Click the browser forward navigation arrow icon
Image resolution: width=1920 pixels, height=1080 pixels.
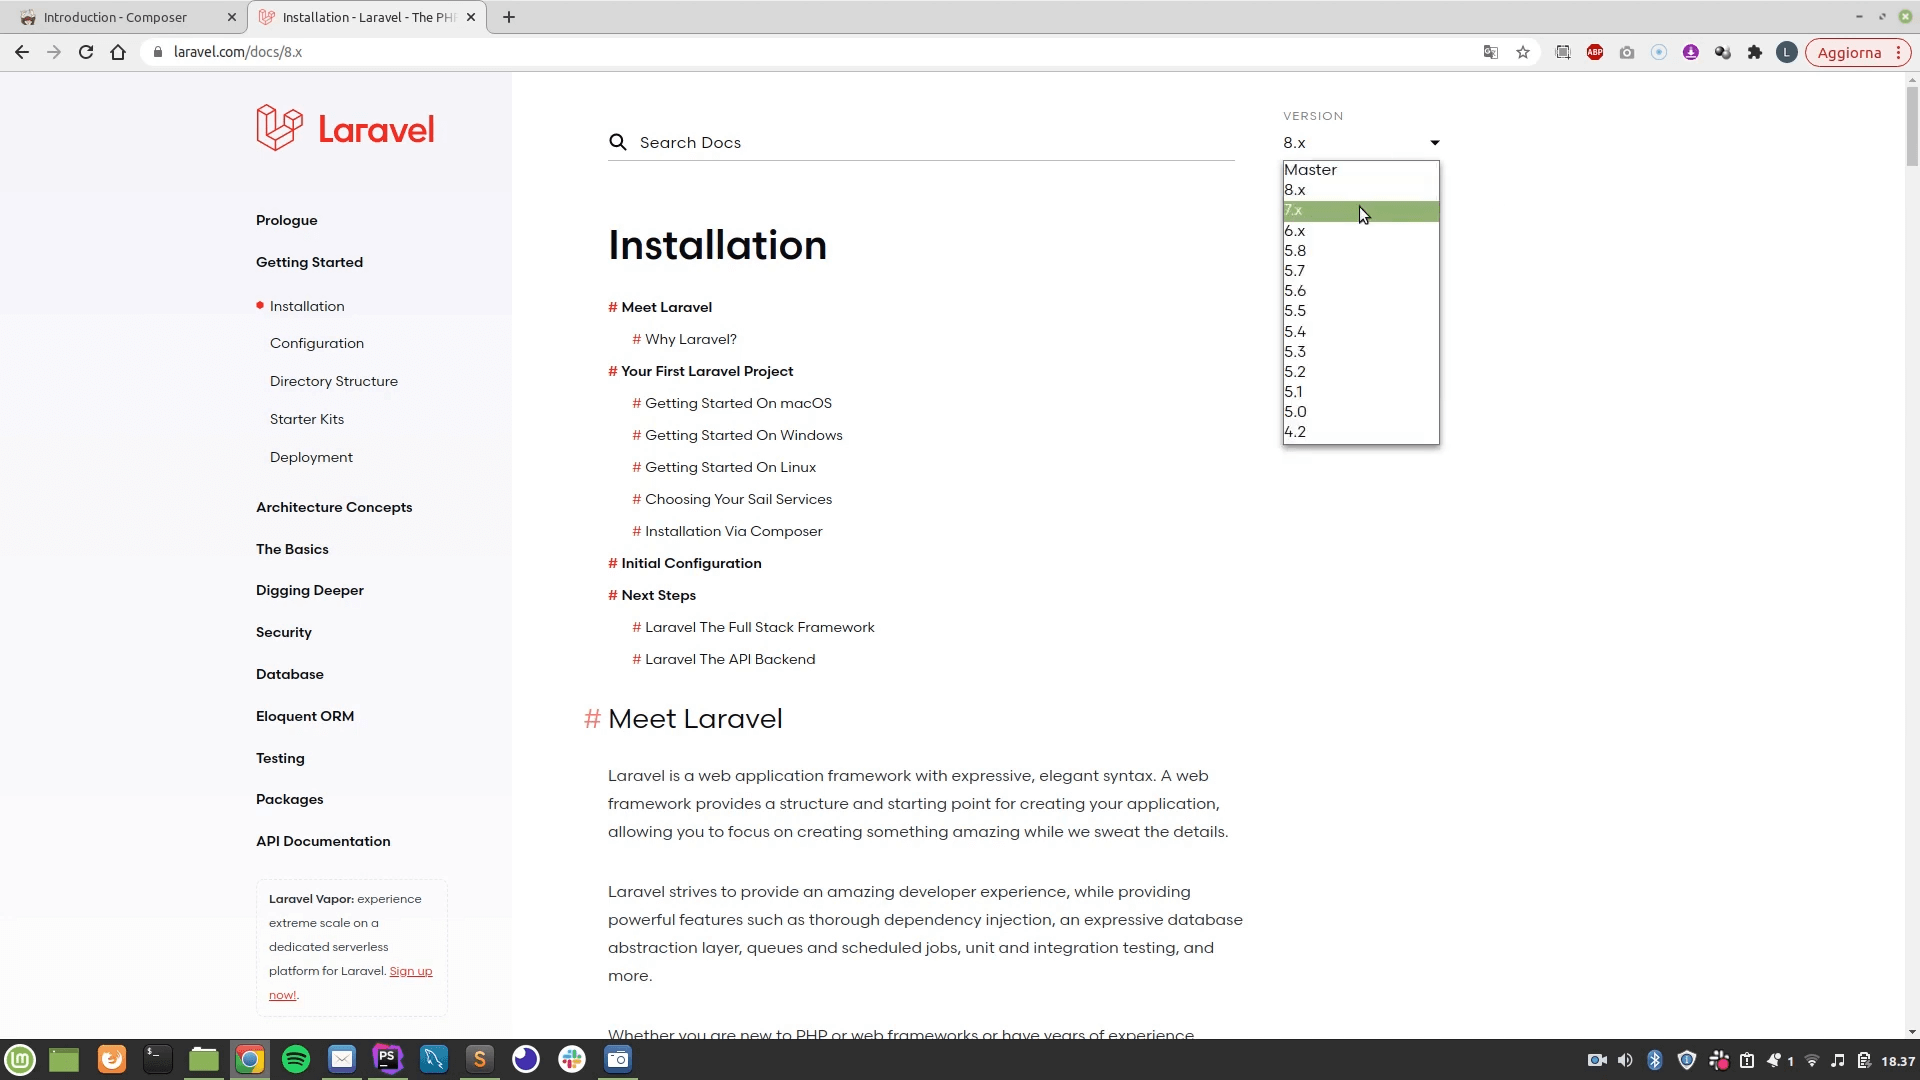pos(53,51)
